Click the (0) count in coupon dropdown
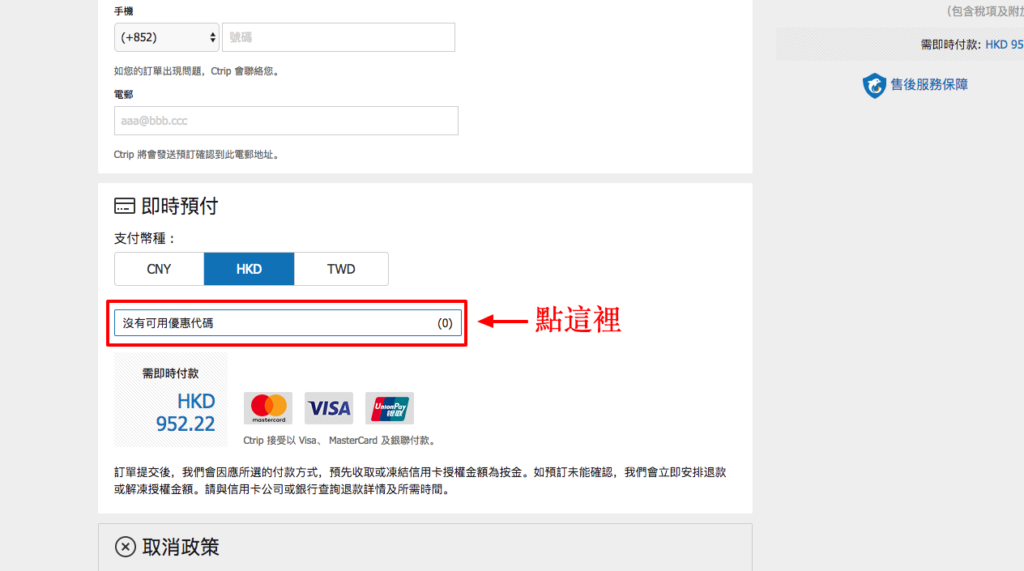 (445, 323)
